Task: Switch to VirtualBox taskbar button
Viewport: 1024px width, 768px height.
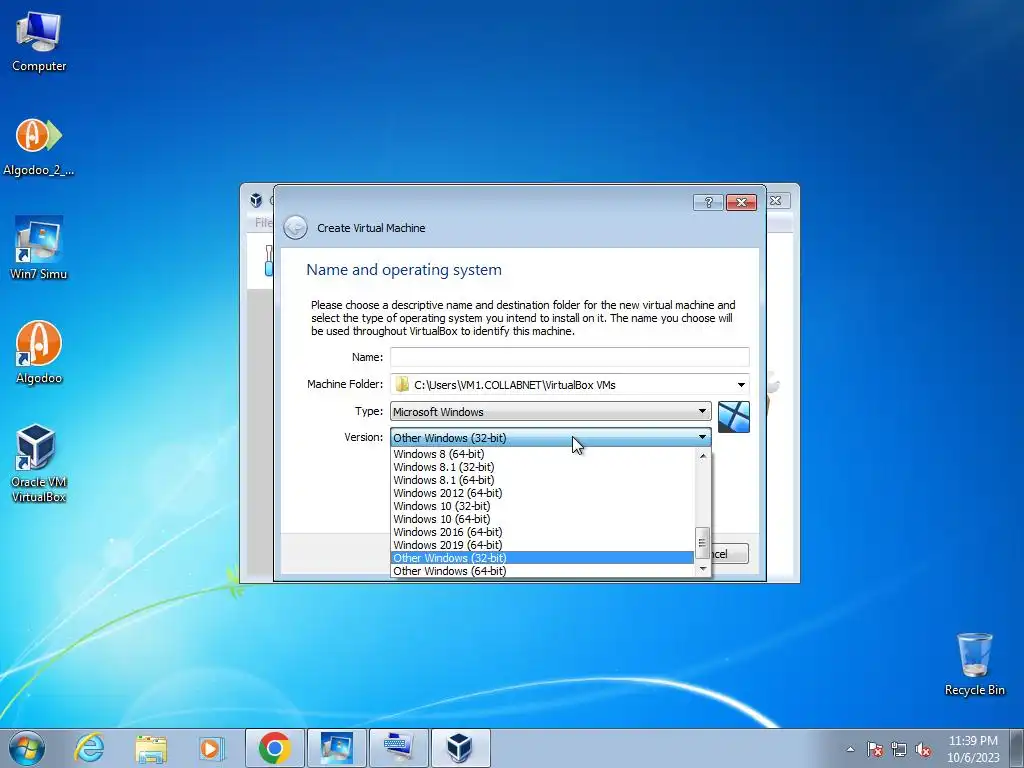Action: click(460, 748)
